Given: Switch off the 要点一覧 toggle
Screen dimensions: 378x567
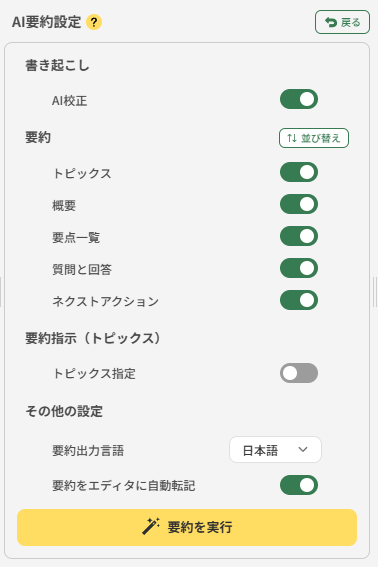Looking at the screenshot, I should pos(299,236).
